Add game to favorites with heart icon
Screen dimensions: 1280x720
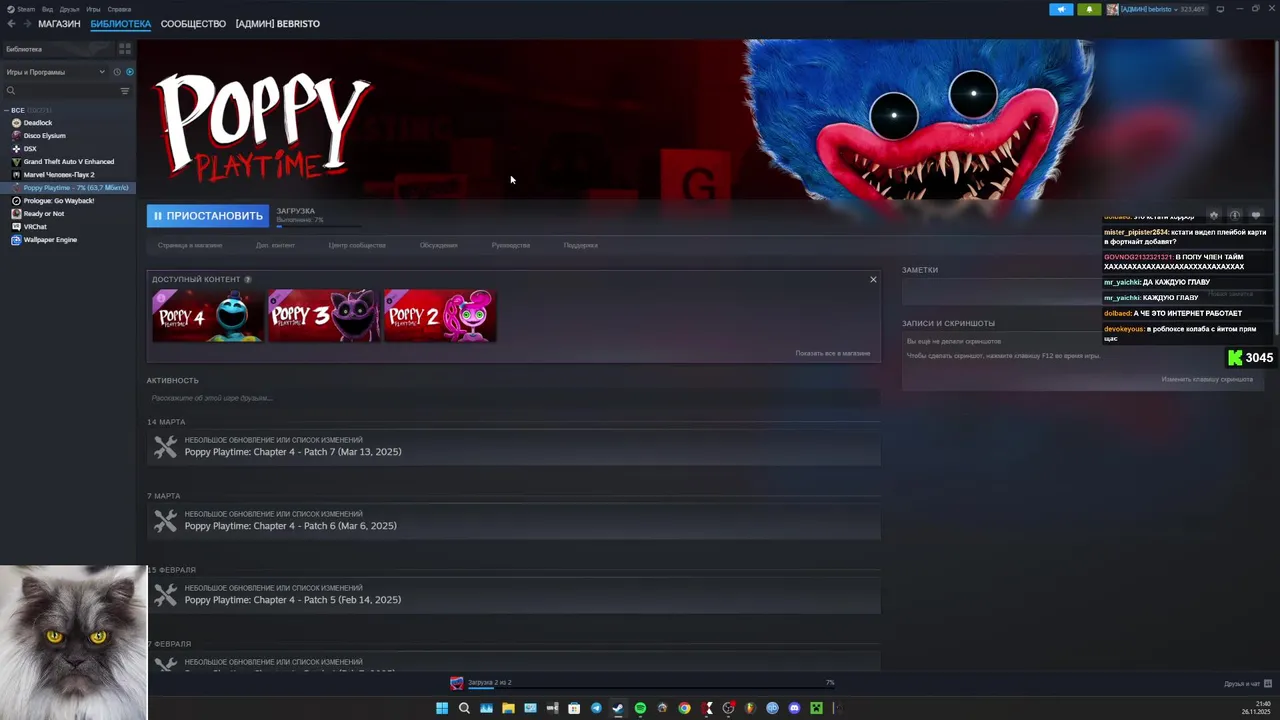[1256, 215]
